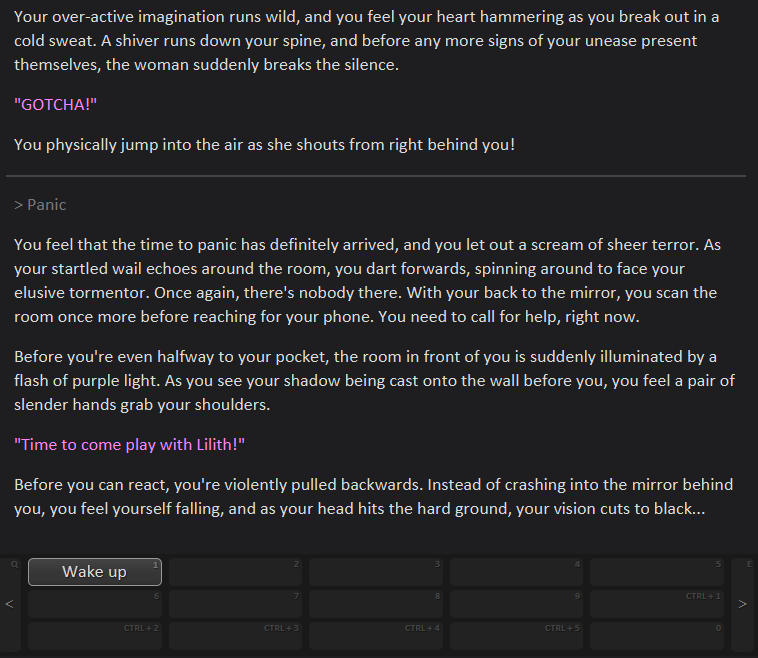Viewport: 758px width, 658px height.
Task: Click empty action slot labeled CTRL+3
Action: point(235,636)
